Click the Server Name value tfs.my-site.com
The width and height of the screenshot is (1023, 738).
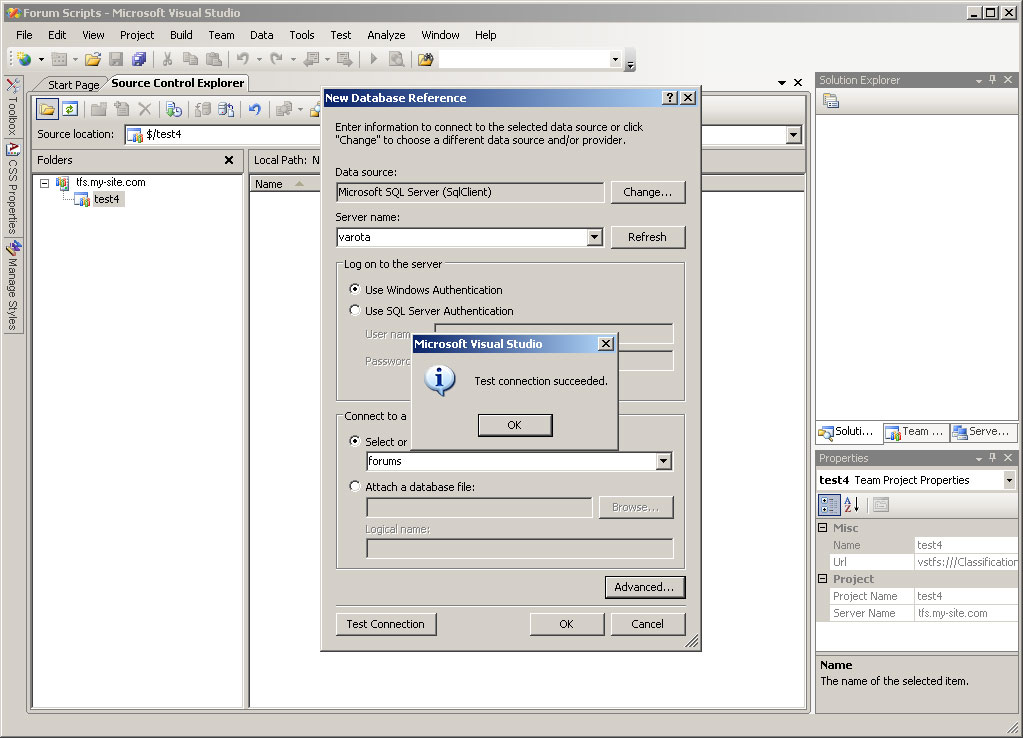pos(966,613)
